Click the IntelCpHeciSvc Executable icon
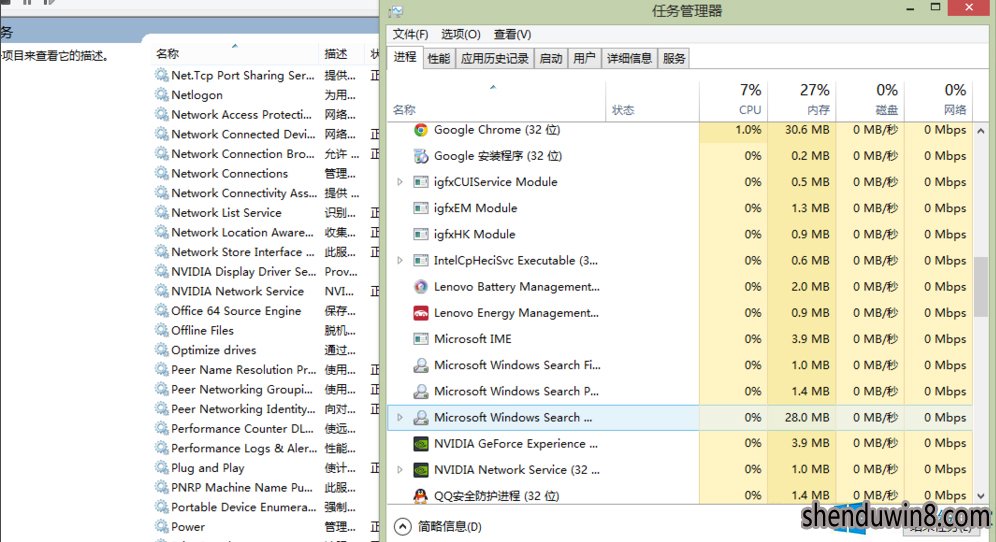The image size is (996, 542). (x=421, y=261)
